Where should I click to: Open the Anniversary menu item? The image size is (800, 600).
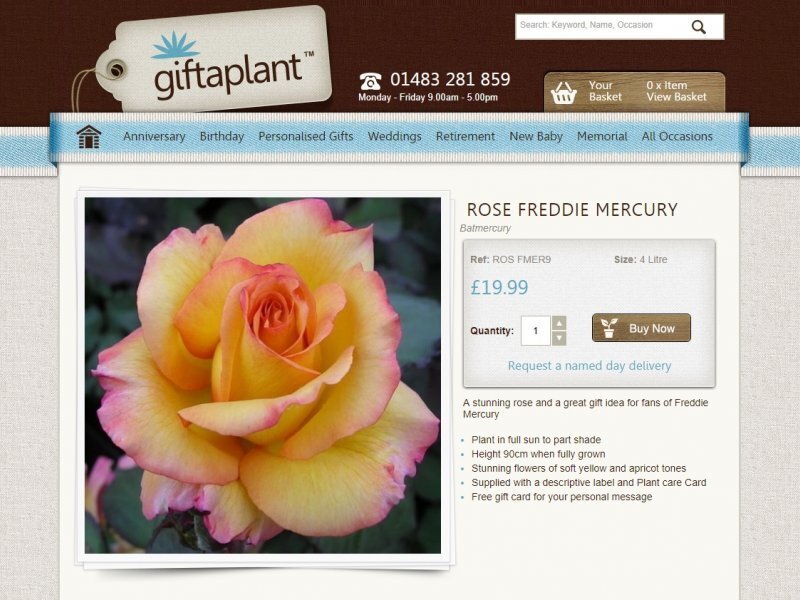tap(154, 137)
